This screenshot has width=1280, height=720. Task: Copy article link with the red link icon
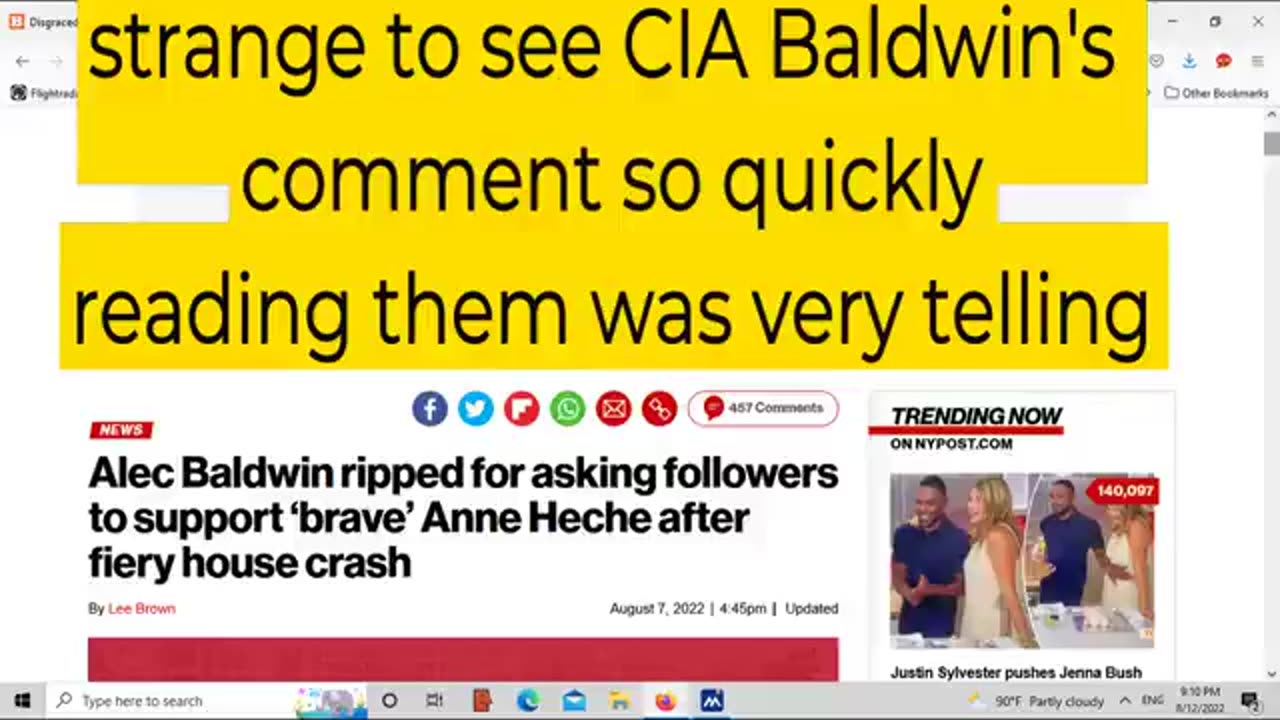659,408
